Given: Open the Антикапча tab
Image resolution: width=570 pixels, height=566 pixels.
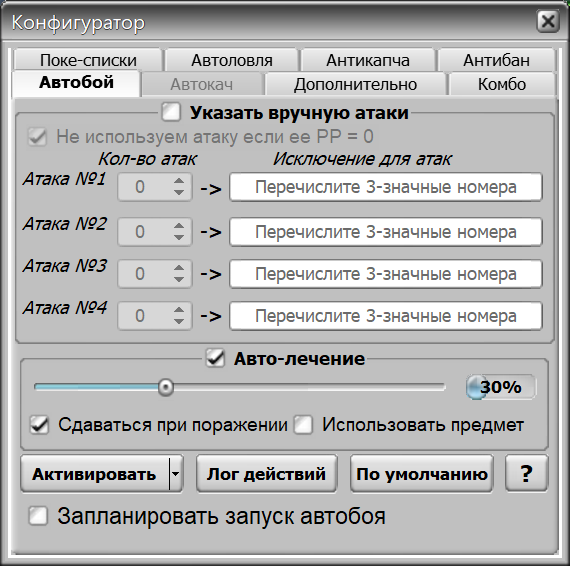Looking at the screenshot, I should [x=368, y=60].
